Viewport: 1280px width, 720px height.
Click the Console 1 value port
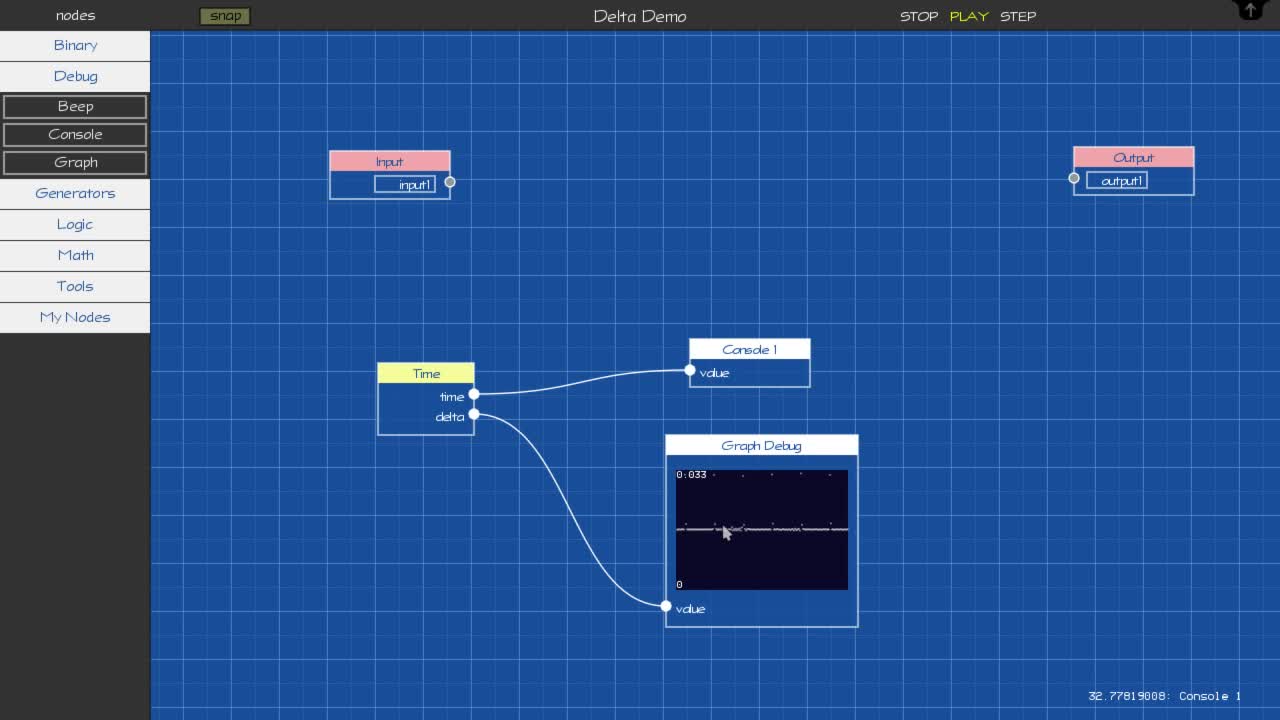(690, 370)
